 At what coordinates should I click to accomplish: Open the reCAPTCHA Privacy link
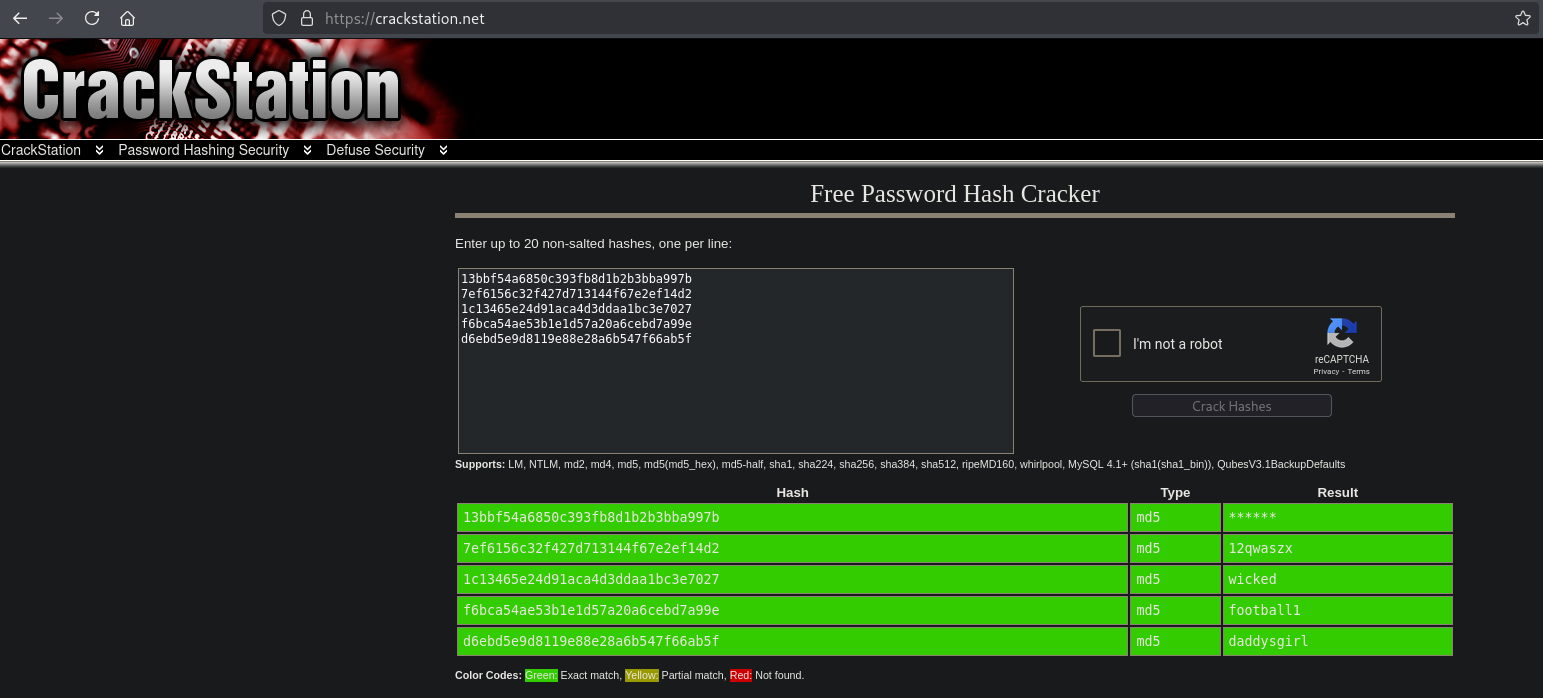click(1326, 371)
